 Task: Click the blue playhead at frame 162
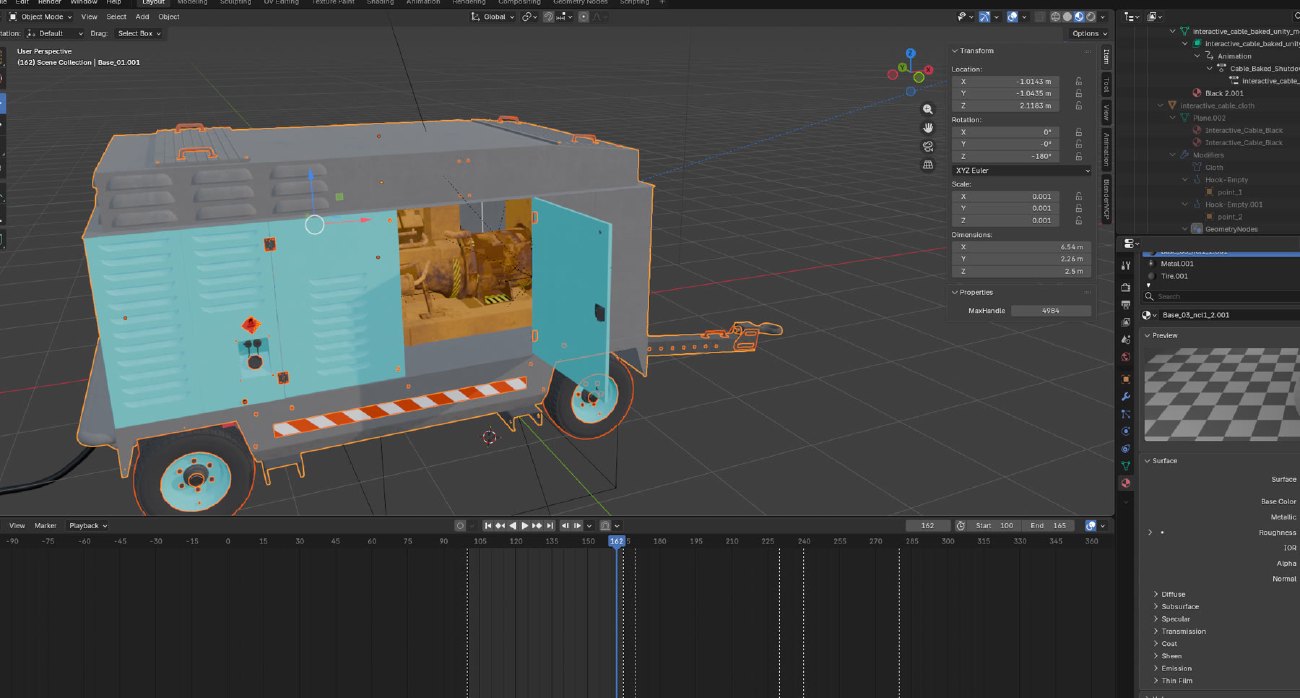616,541
